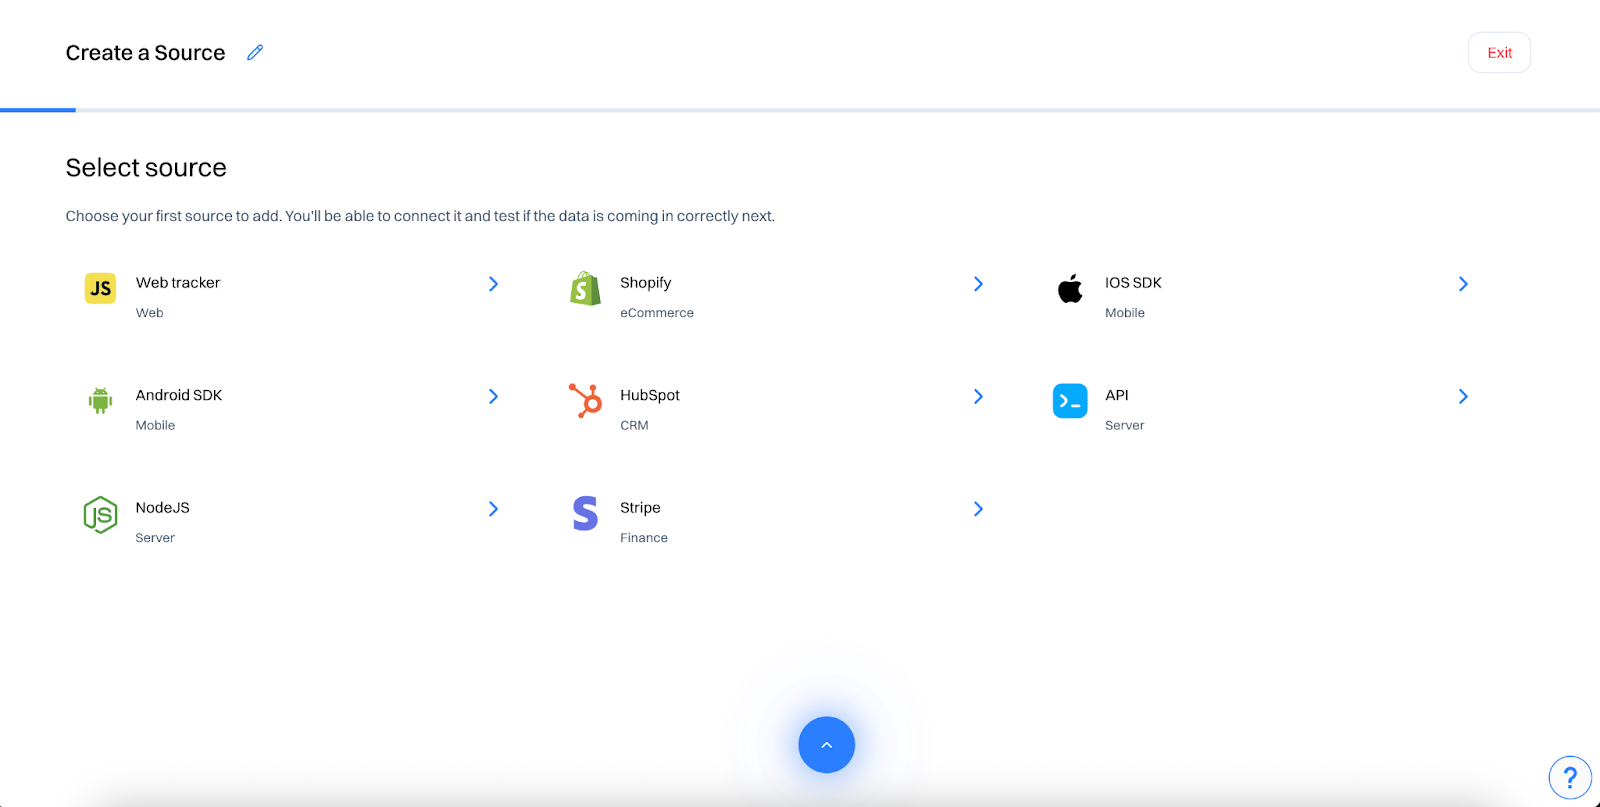This screenshot has height=807, width=1600.
Task: Click the wizard progress bar
Action: tap(800, 110)
